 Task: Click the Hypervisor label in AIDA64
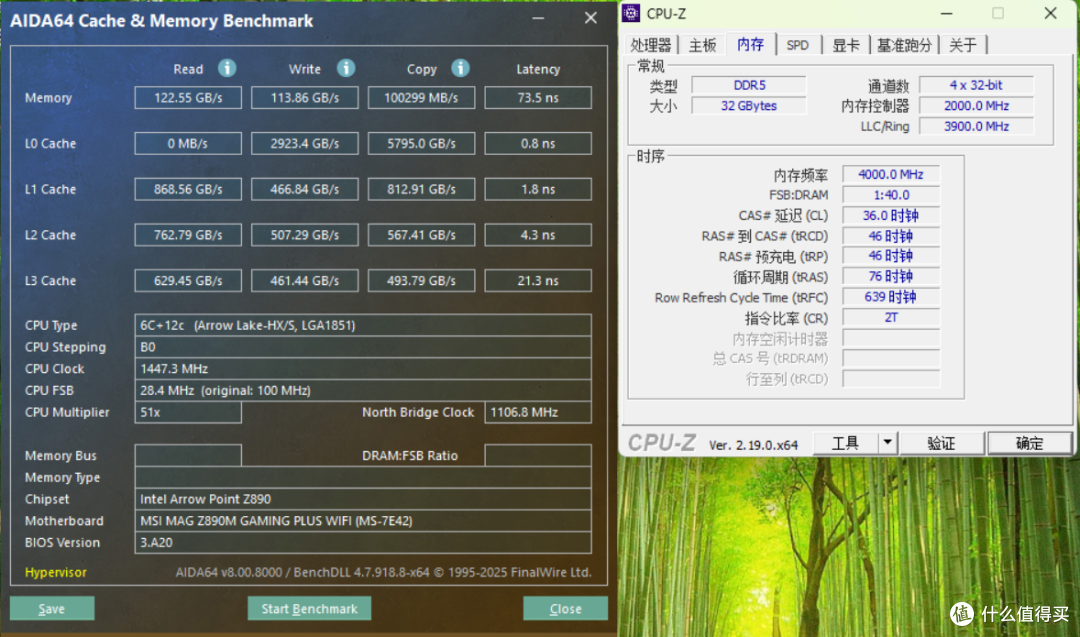pyautogui.click(x=56, y=572)
